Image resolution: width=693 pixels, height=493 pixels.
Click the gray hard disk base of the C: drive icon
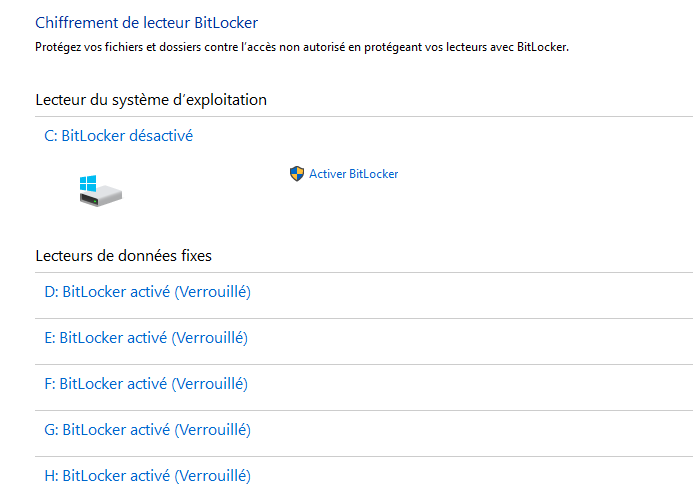point(102,197)
